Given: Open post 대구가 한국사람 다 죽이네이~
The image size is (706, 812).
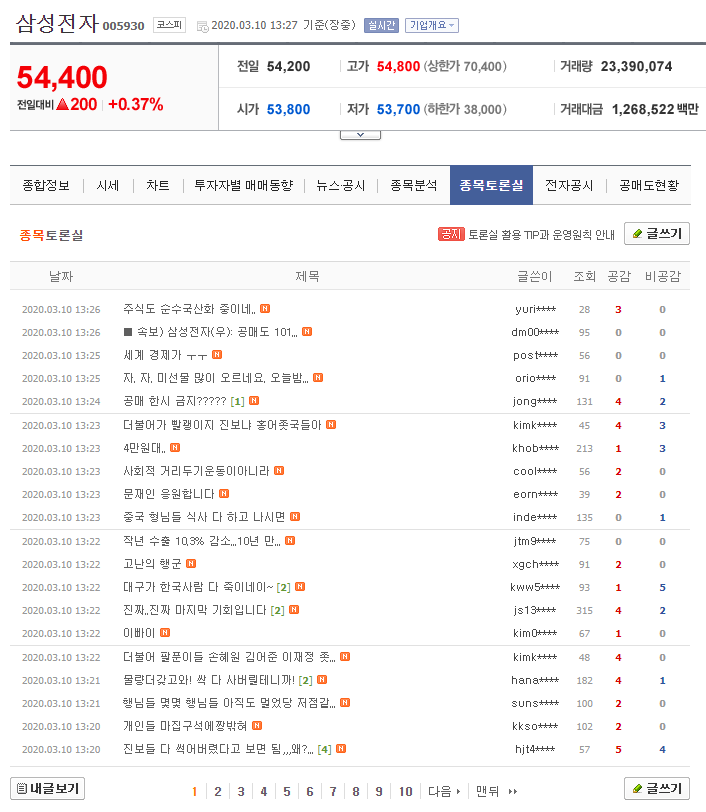Looking at the screenshot, I should (198, 587).
